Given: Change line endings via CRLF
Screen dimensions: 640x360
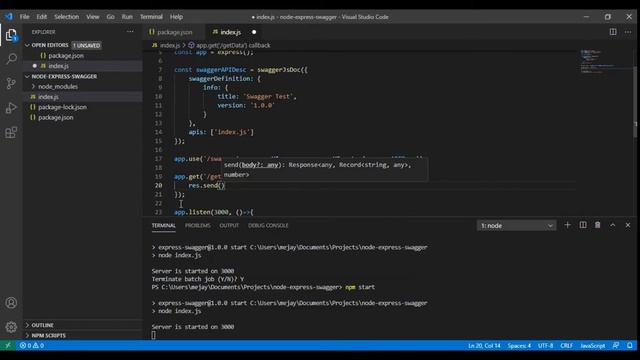Looking at the screenshot, I should (566, 345).
